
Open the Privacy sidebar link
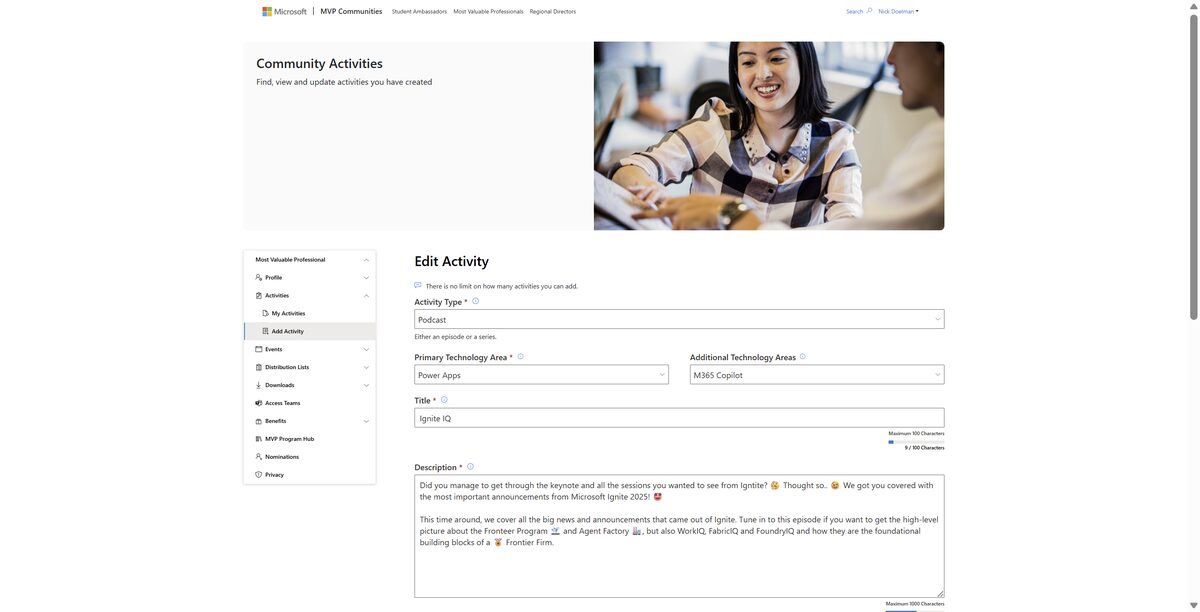coord(310,475)
